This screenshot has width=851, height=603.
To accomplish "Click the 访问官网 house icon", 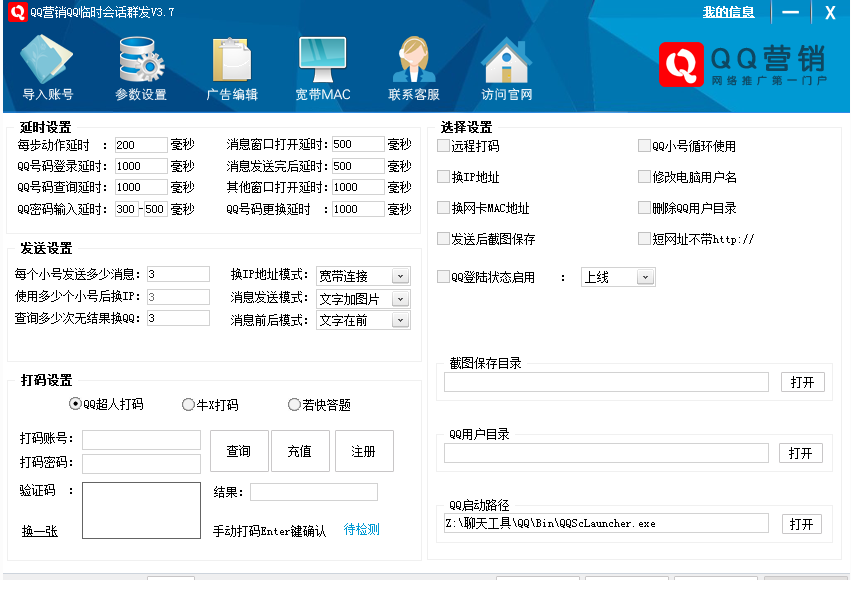I will [506, 67].
